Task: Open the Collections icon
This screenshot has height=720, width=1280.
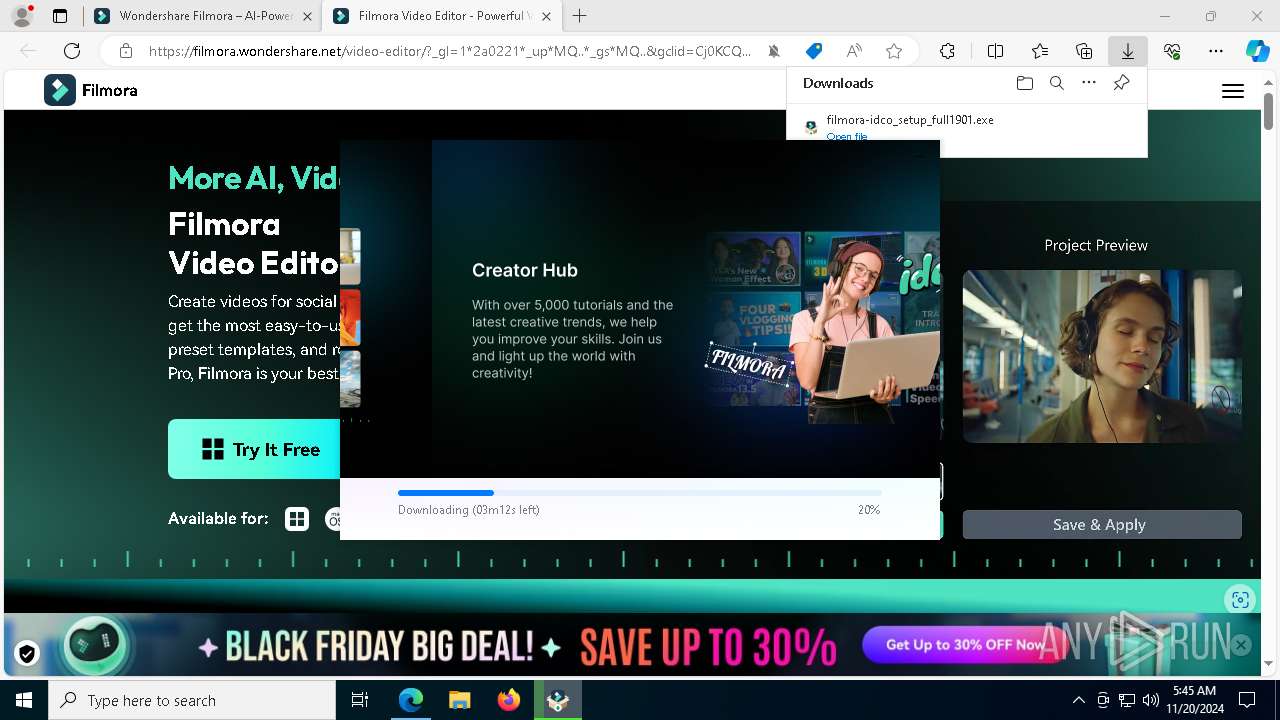Action: point(1084,51)
